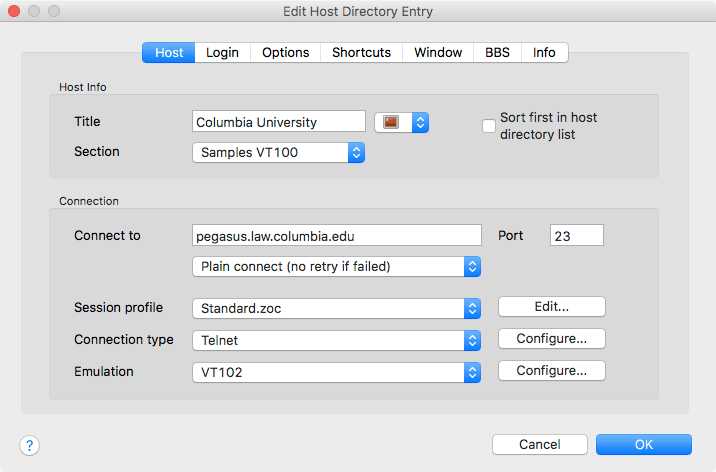Enable Sort first in host directory list
716x472 pixels.
point(489,126)
